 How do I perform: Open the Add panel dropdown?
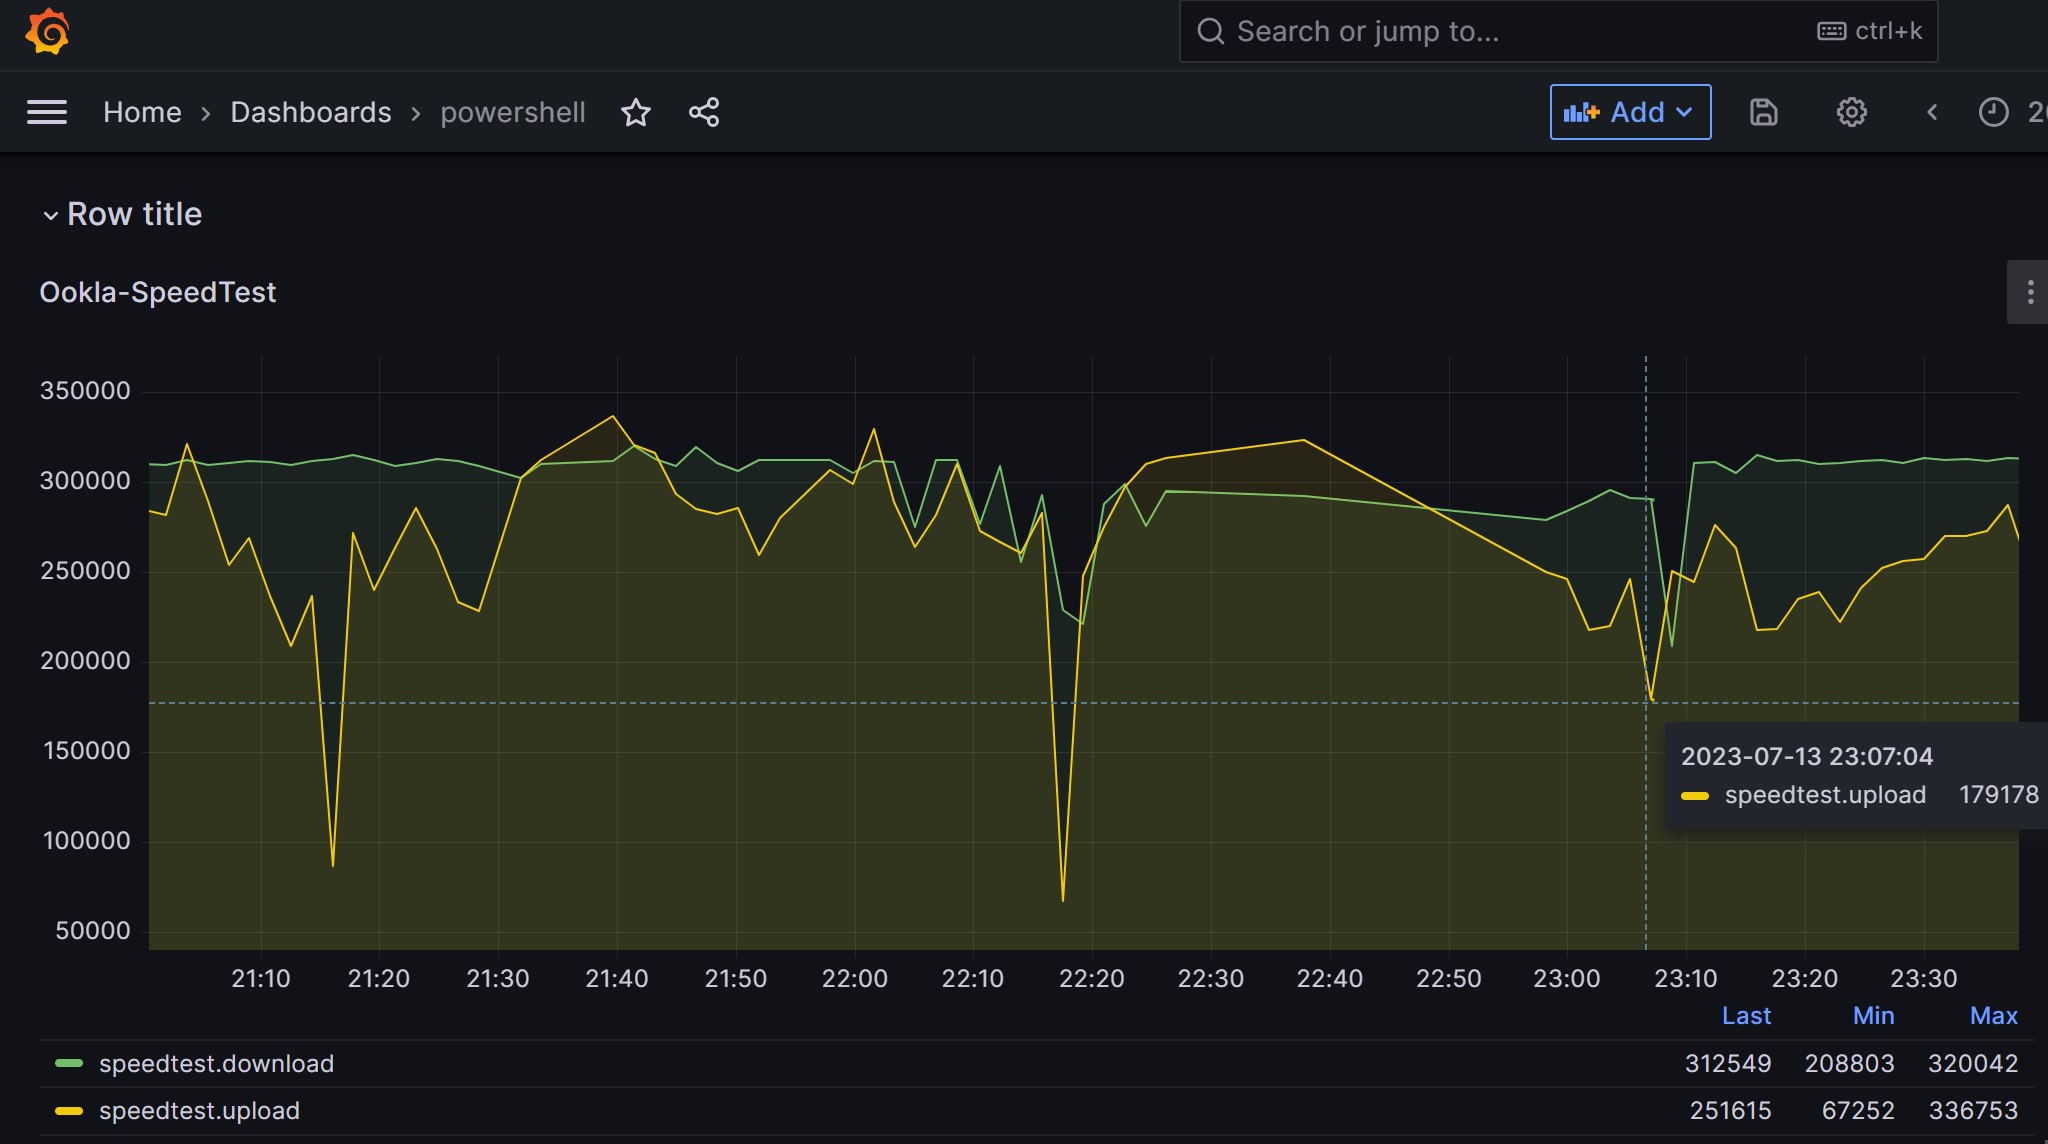(x=1630, y=112)
